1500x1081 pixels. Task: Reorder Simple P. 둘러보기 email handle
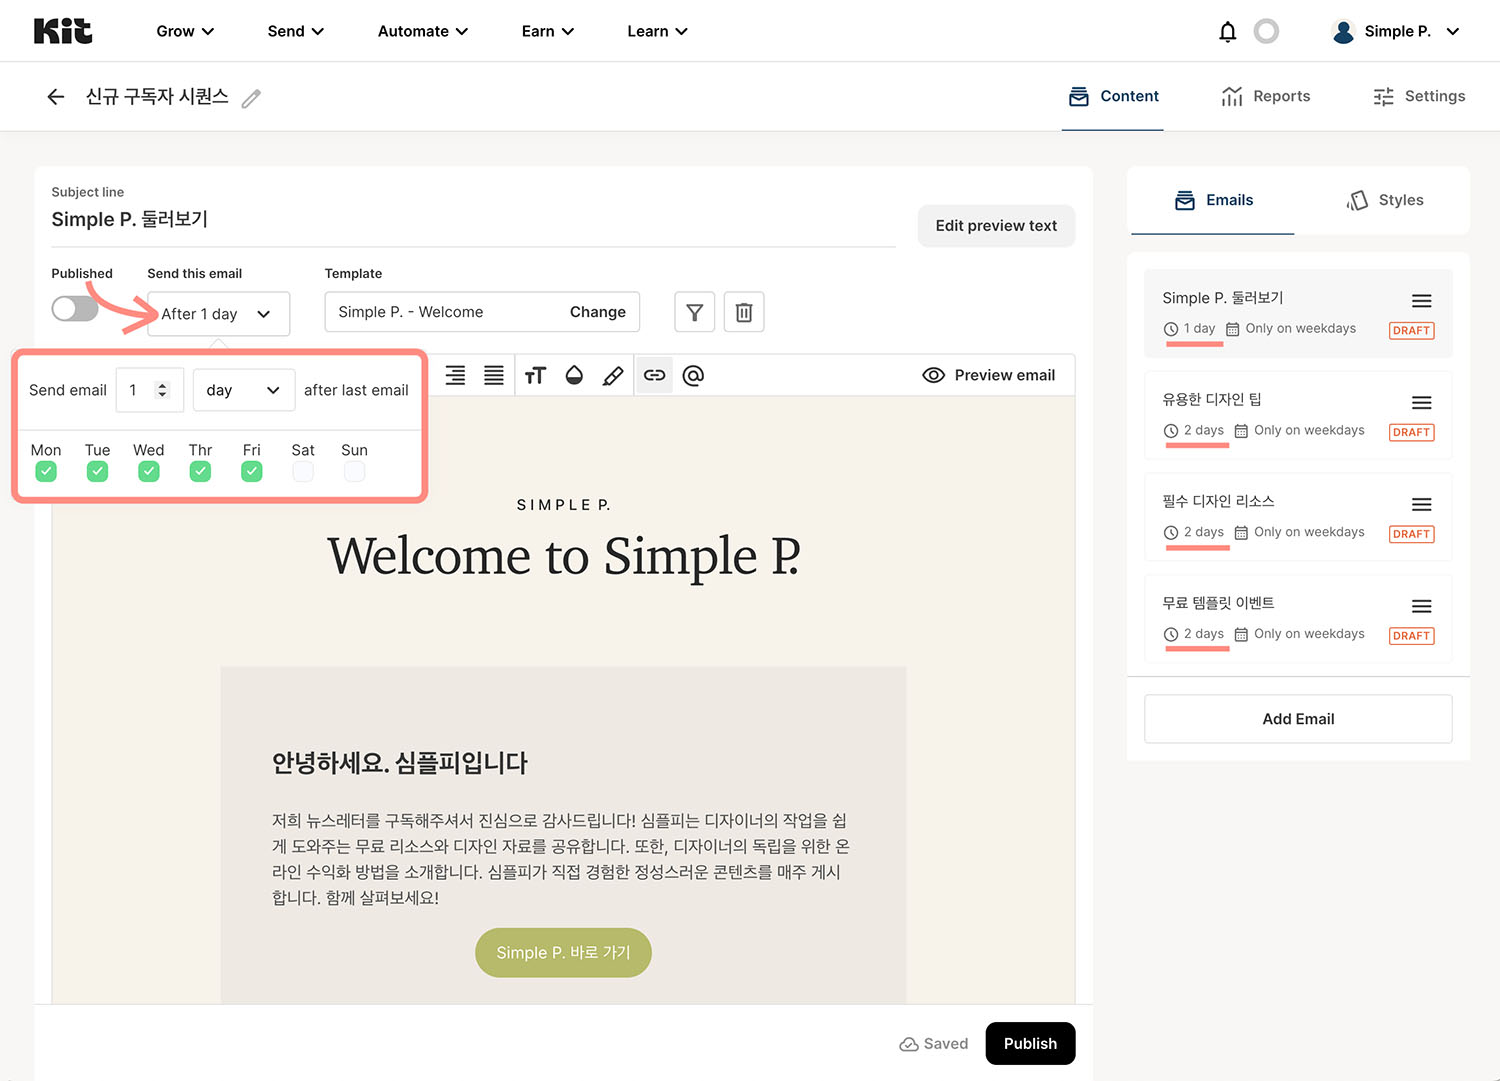click(1421, 301)
